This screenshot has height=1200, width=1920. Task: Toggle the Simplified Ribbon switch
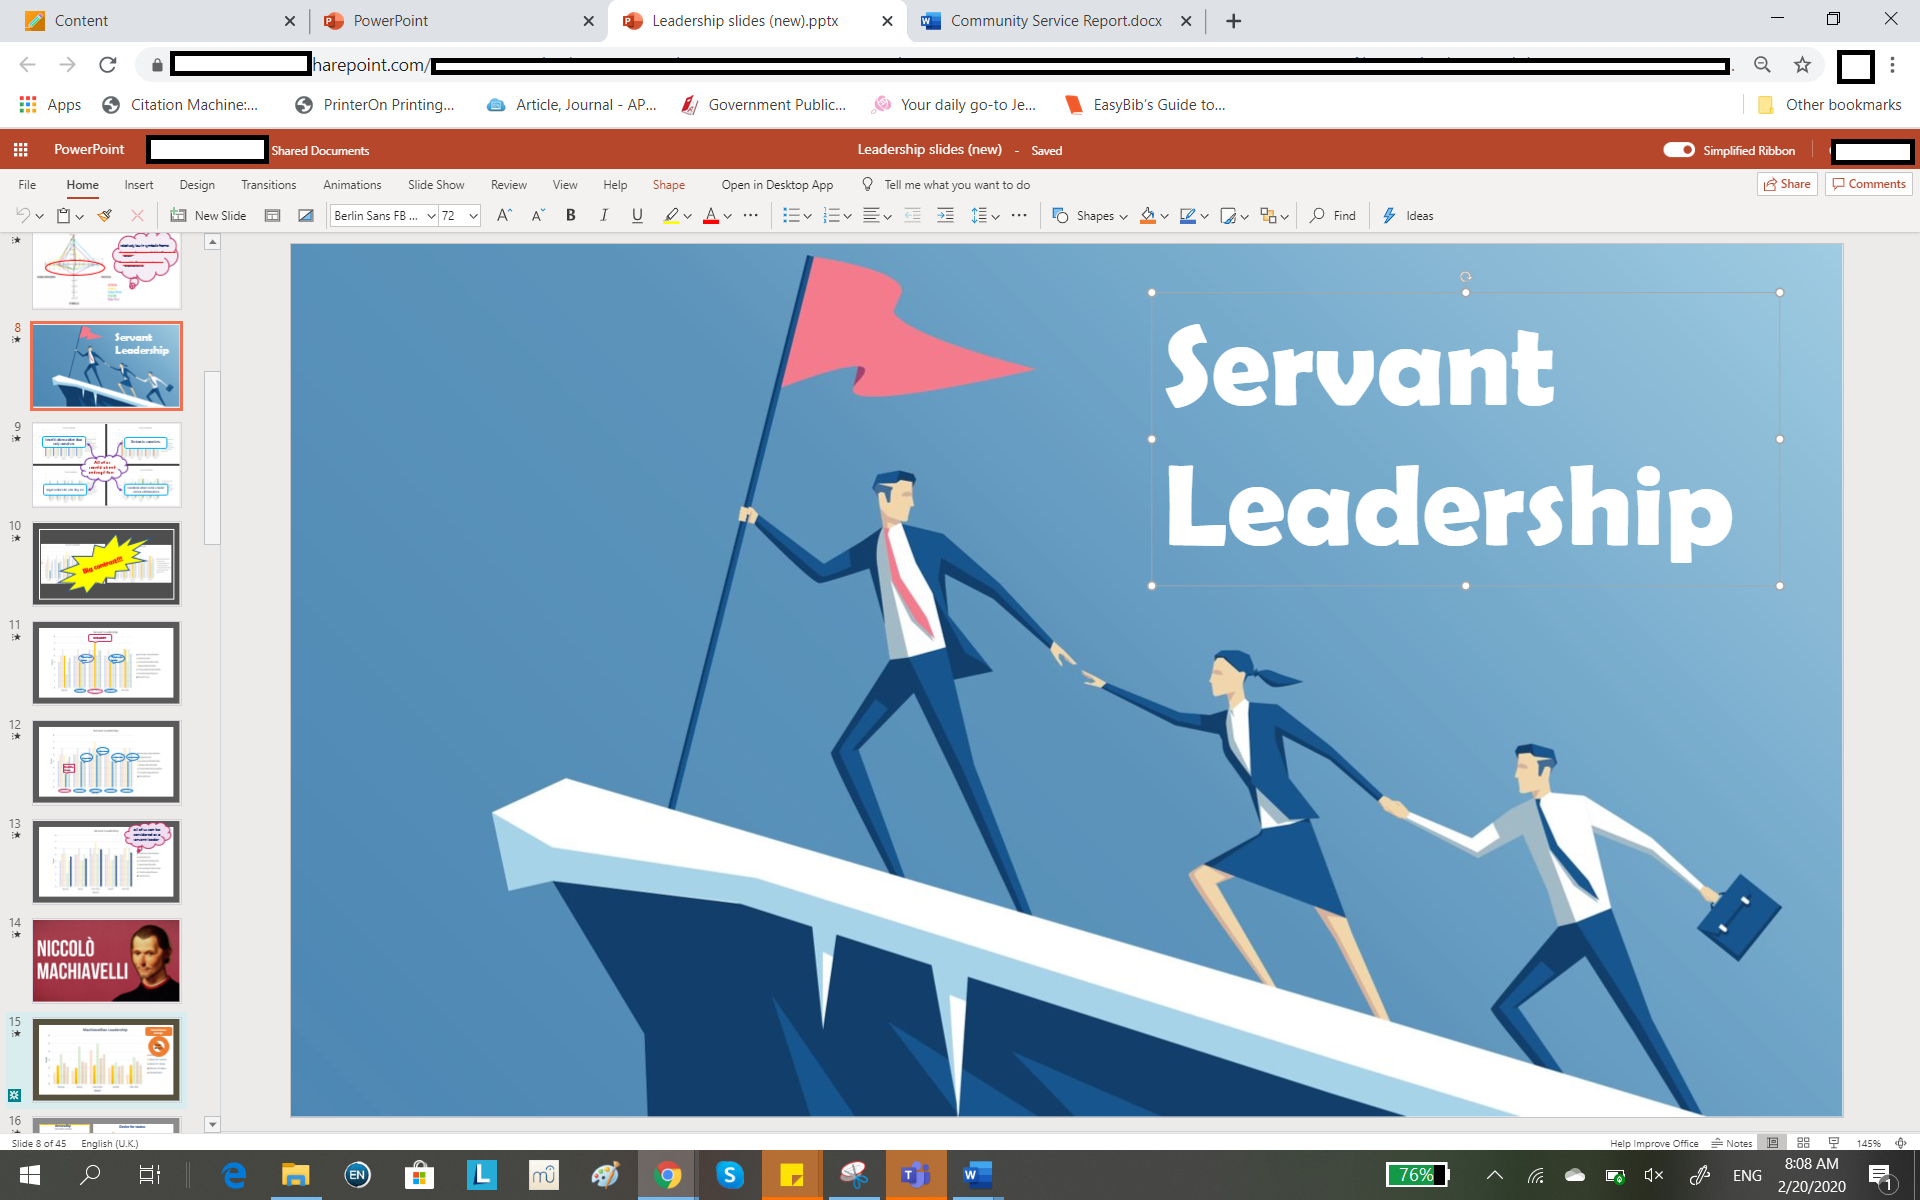1678,150
